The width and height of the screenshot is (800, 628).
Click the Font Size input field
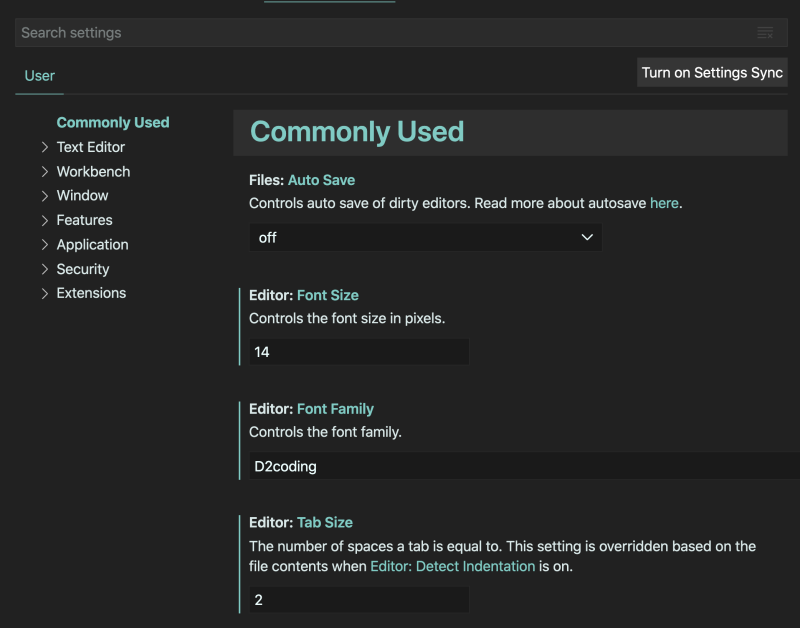pos(359,352)
